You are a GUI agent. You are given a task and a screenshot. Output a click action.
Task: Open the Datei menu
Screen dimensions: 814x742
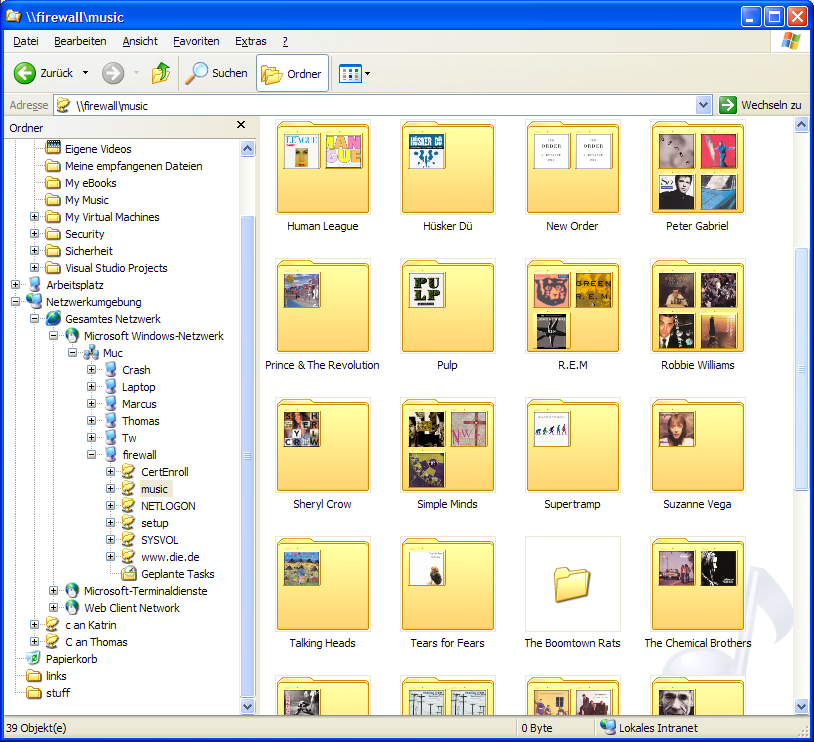26,42
